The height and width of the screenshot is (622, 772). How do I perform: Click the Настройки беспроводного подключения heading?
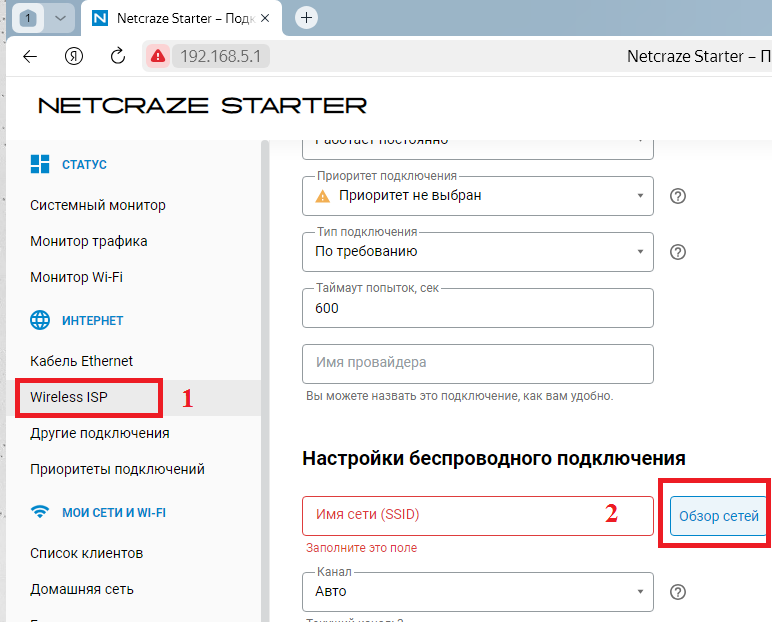click(494, 458)
